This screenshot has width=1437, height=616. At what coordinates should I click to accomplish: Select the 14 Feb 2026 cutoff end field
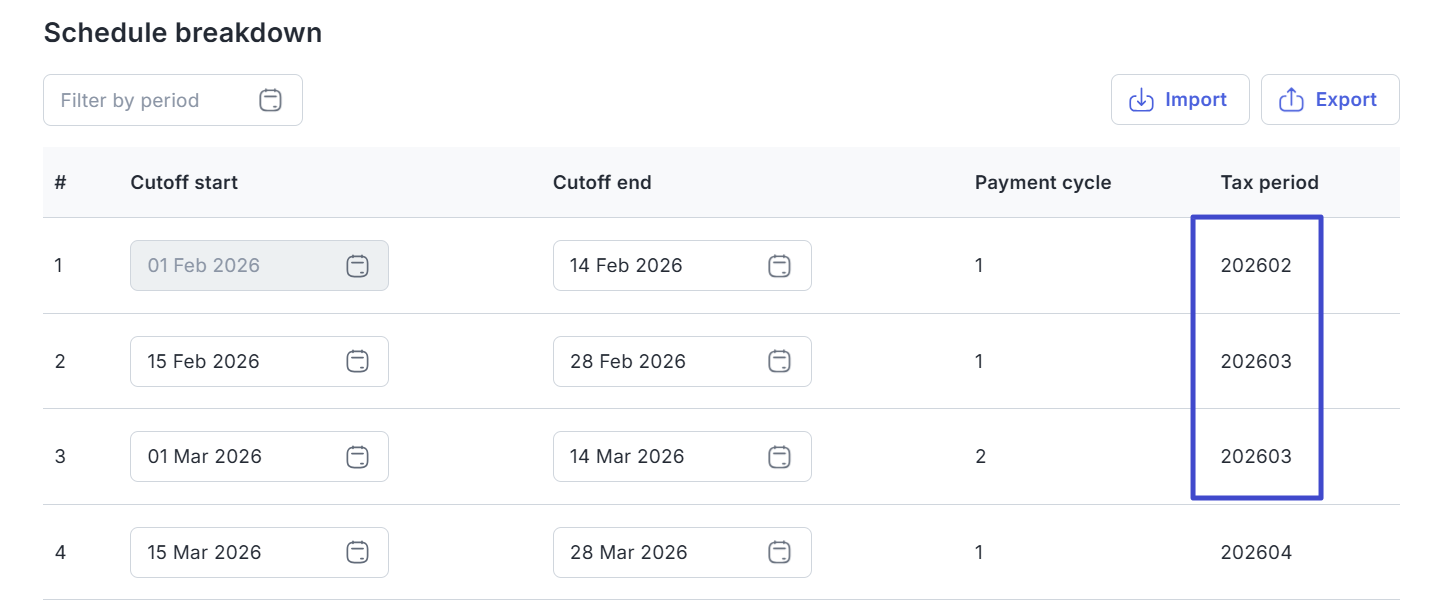click(x=650, y=266)
